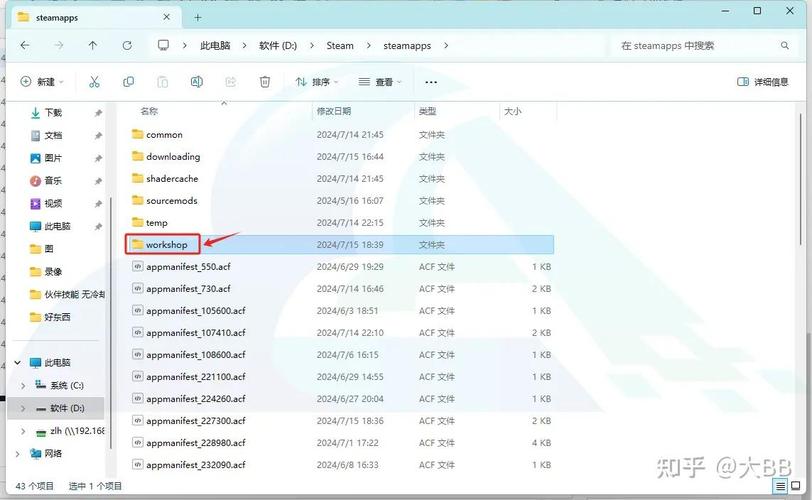Open the 音乐 Music quick access item
The height and width of the screenshot is (500, 812).
point(53,181)
